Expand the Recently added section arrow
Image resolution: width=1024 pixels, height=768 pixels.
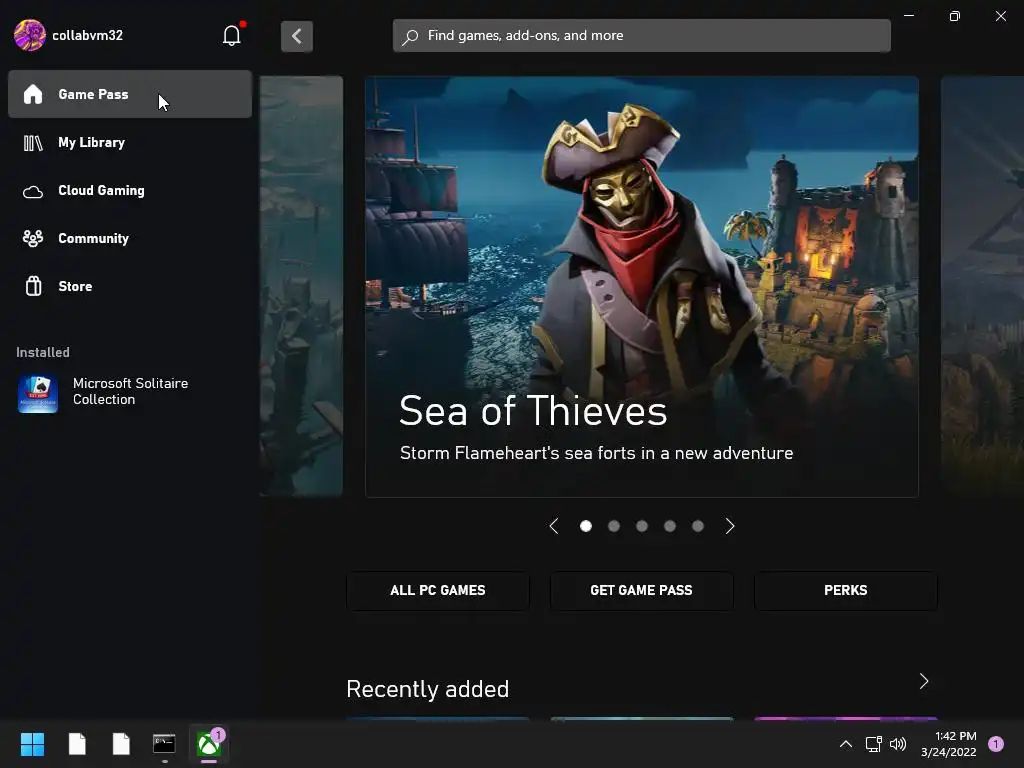pos(924,682)
